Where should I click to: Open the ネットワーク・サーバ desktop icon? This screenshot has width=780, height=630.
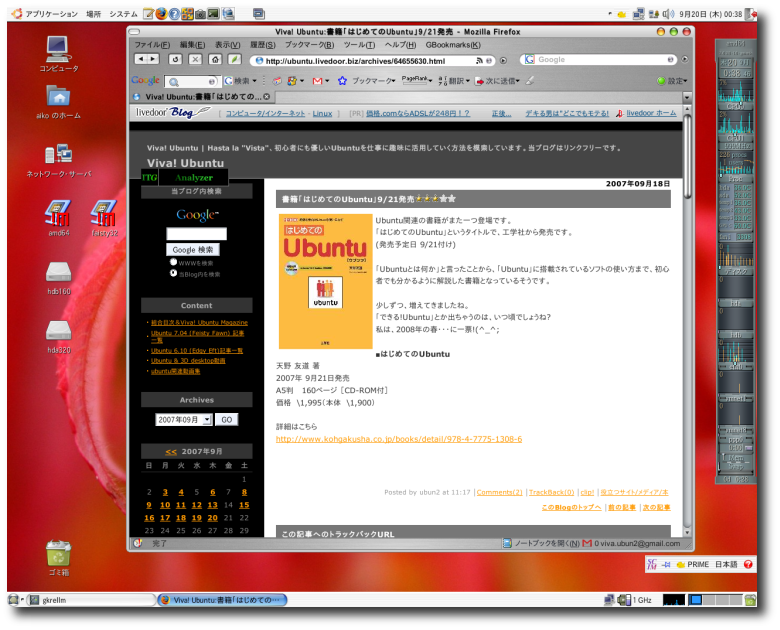click(59, 160)
